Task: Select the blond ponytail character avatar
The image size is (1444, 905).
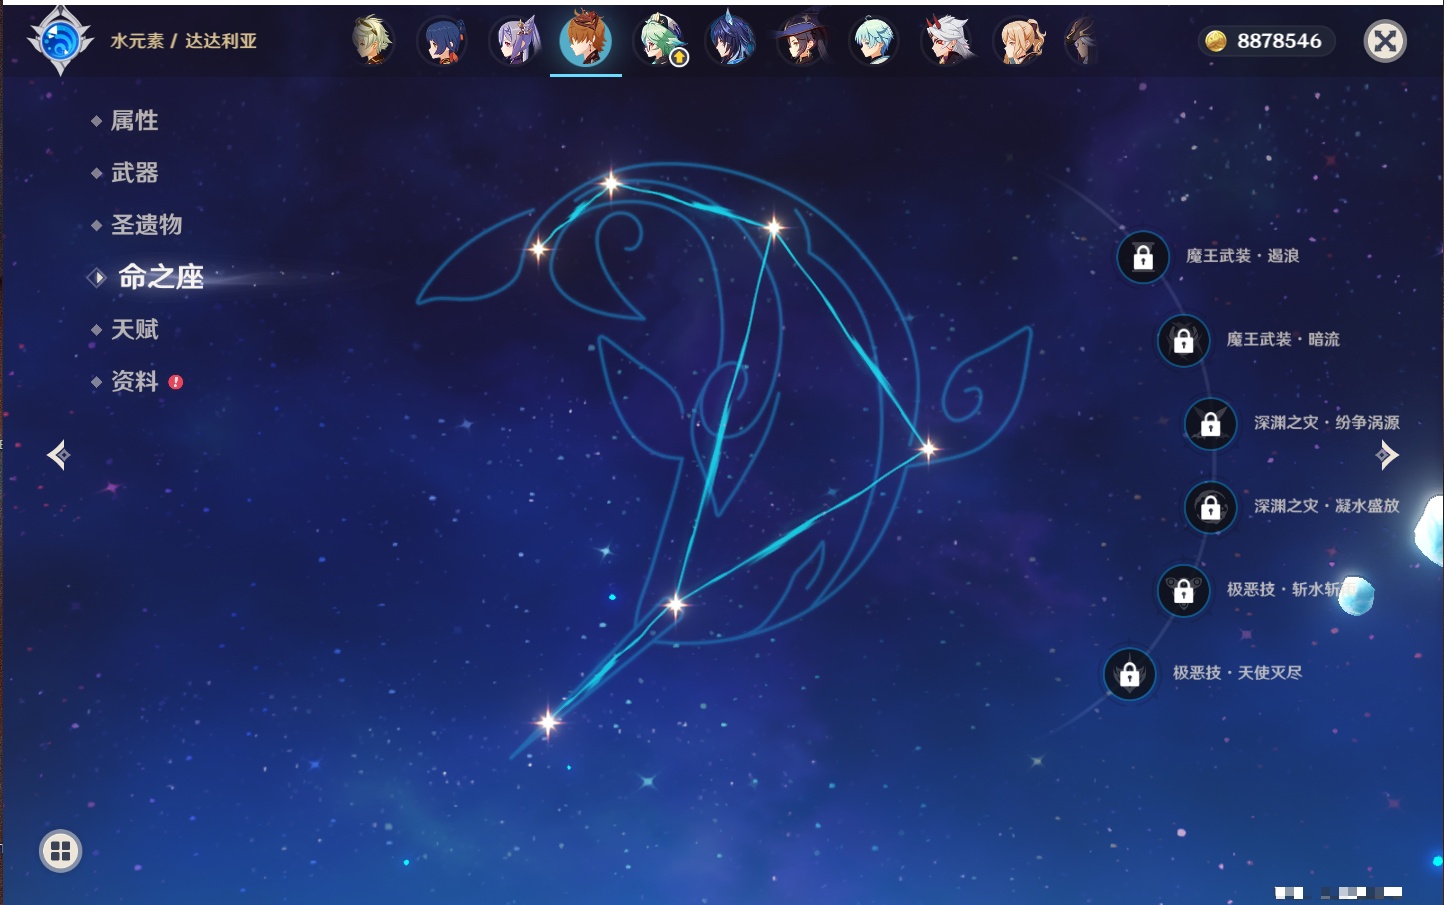Action: click(x=1019, y=41)
